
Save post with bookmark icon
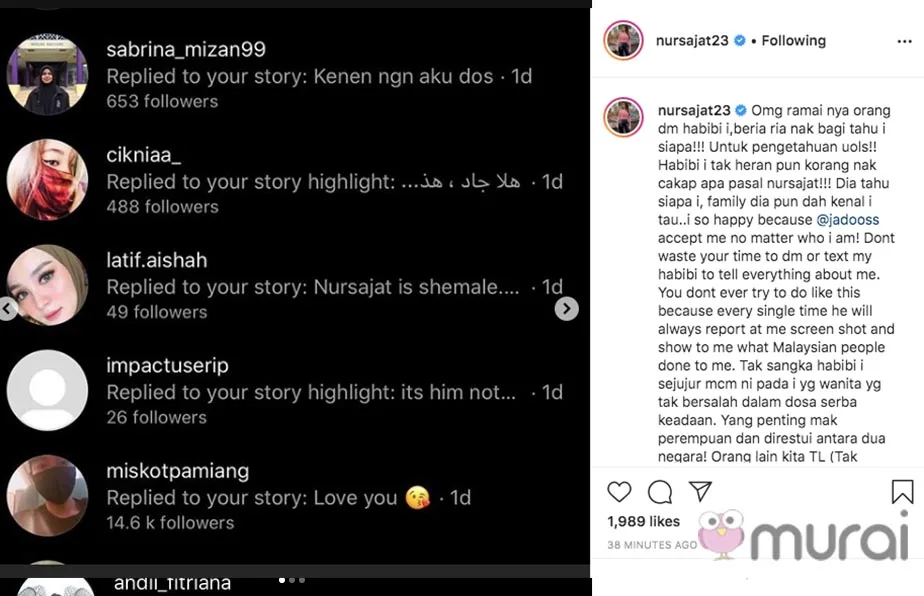click(902, 492)
